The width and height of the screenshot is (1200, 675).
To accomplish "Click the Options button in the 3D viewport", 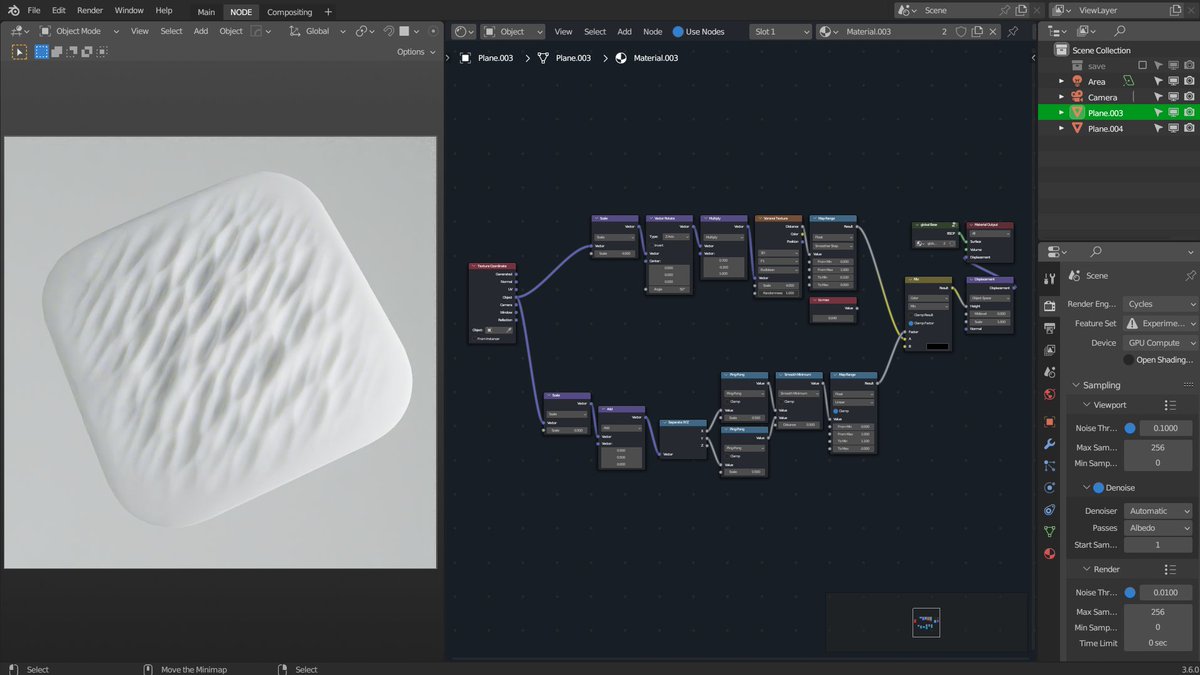I will tap(415, 52).
